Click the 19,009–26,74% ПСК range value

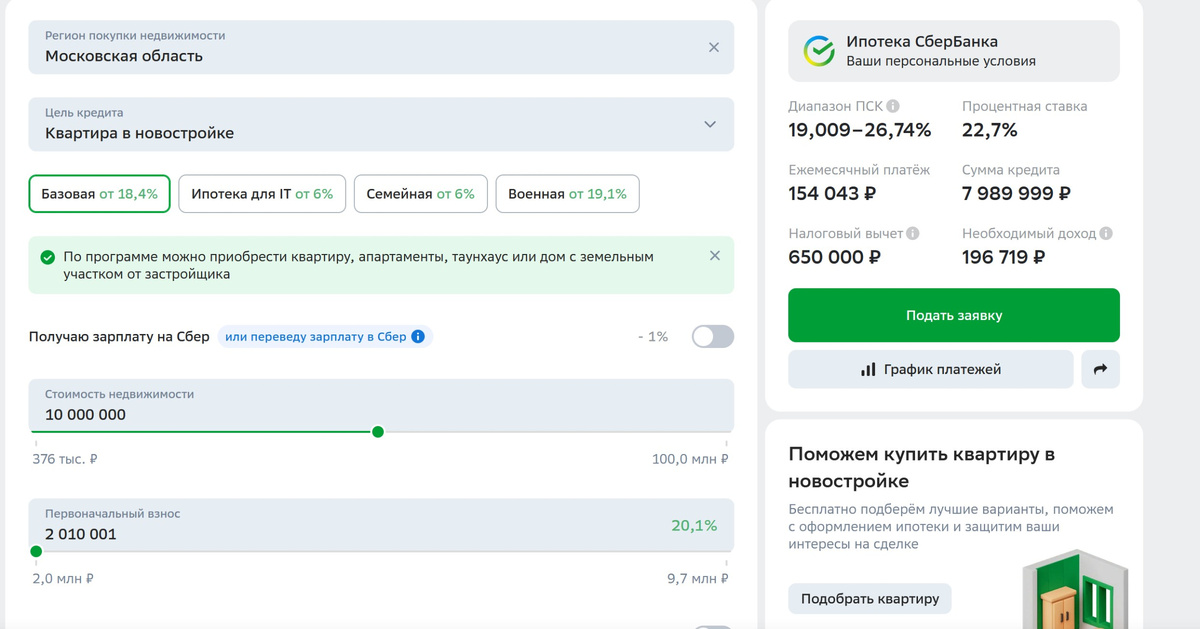point(860,130)
